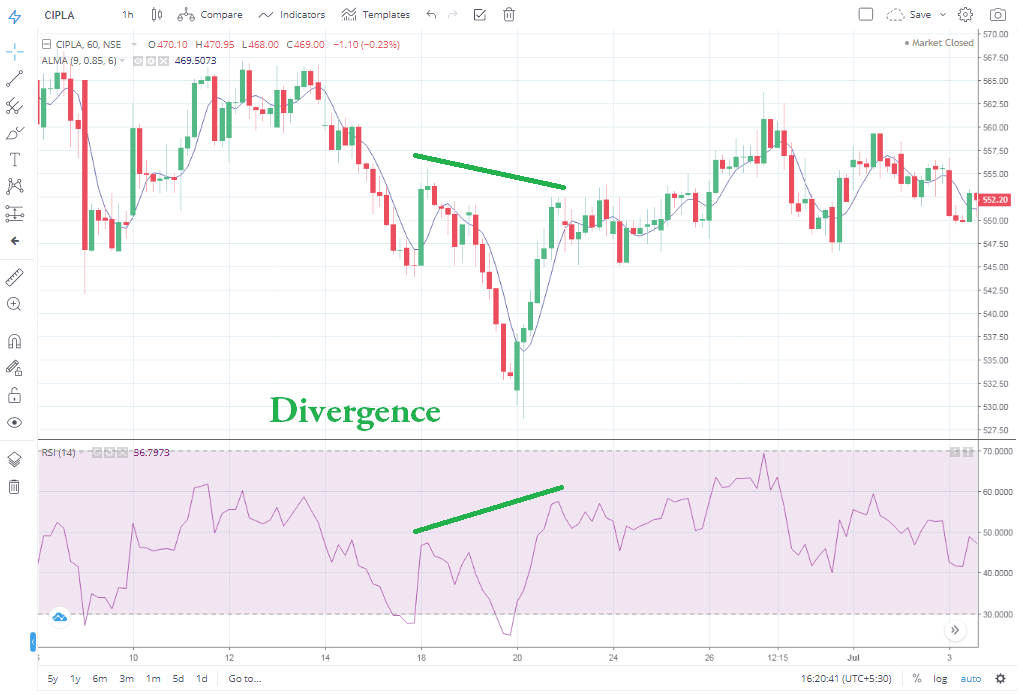Redo last chart action
The height and width of the screenshot is (695, 1023).
tap(453, 14)
